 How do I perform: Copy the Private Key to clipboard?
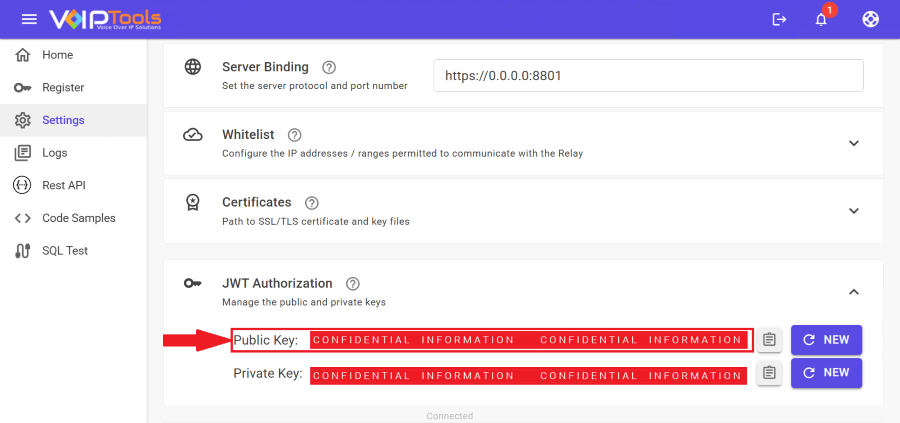pyautogui.click(x=769, y=374)
